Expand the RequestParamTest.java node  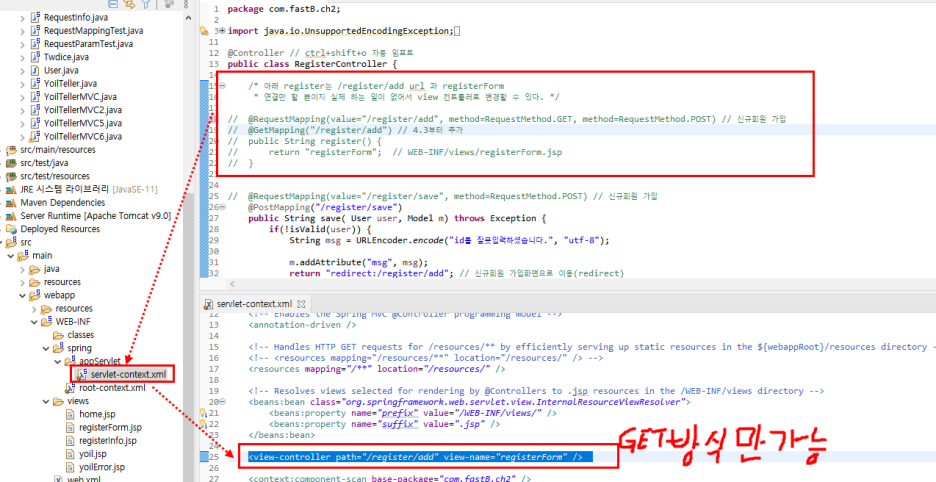coord(23,44)
